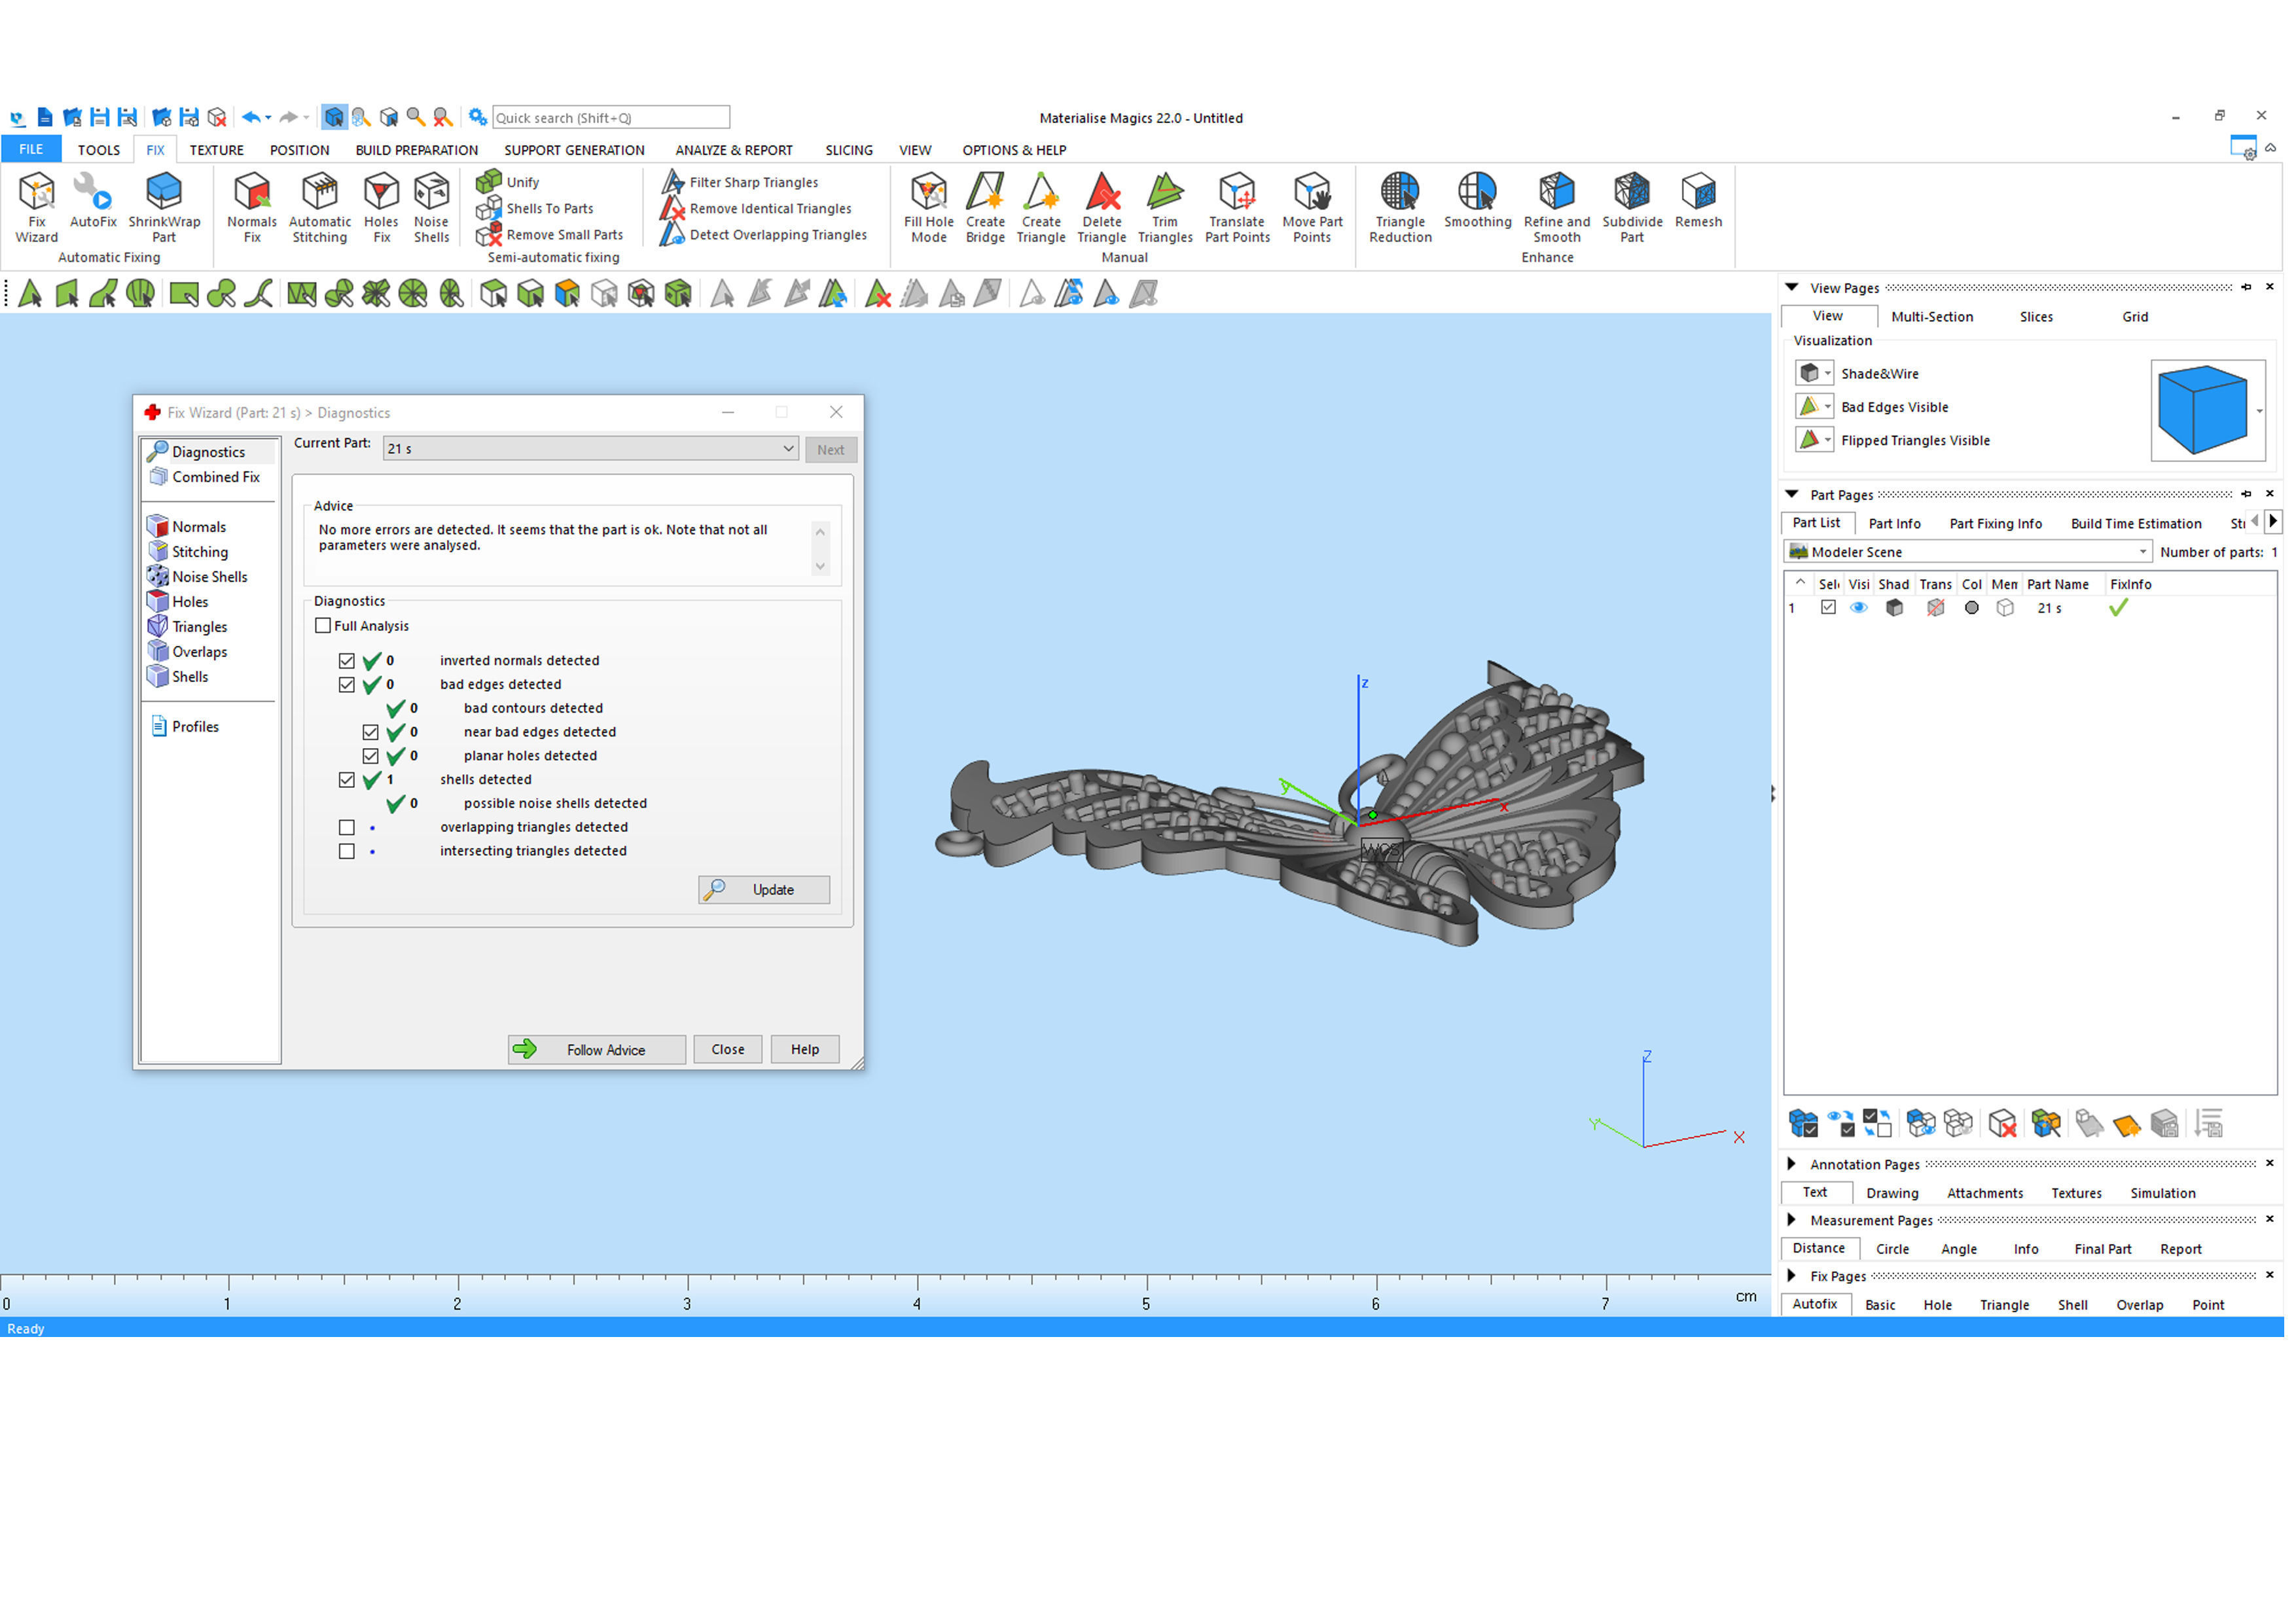Open the TOOLS ribbon tab
Screen dimensions: 2296x1623
(x=99, y=150)
